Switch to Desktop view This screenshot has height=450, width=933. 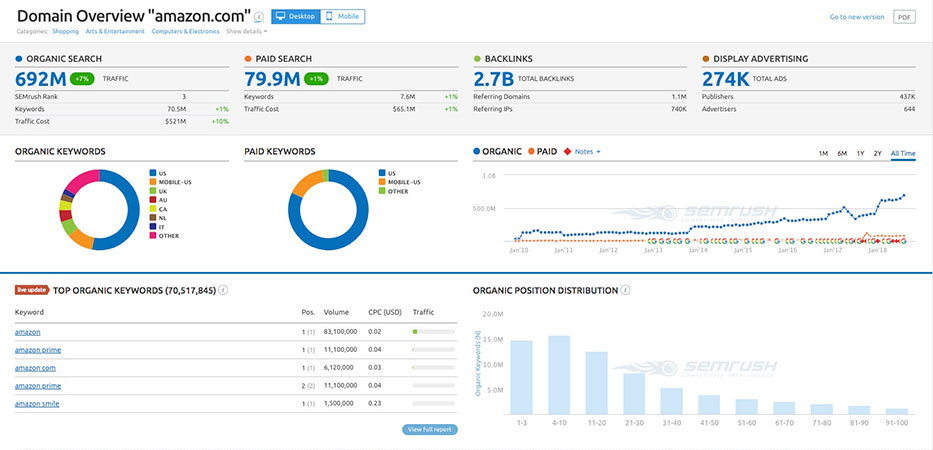(x=295, y=17)
